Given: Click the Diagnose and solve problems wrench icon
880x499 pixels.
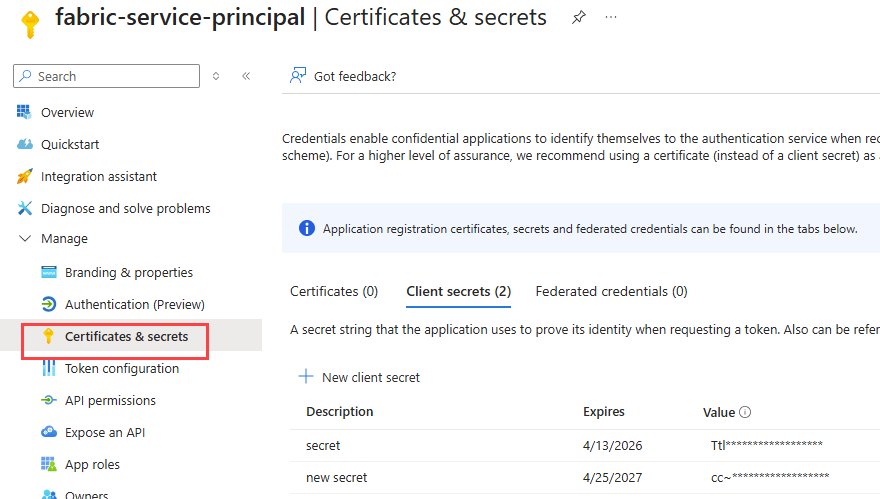Looking at the screenshot, I should point(25,208).
